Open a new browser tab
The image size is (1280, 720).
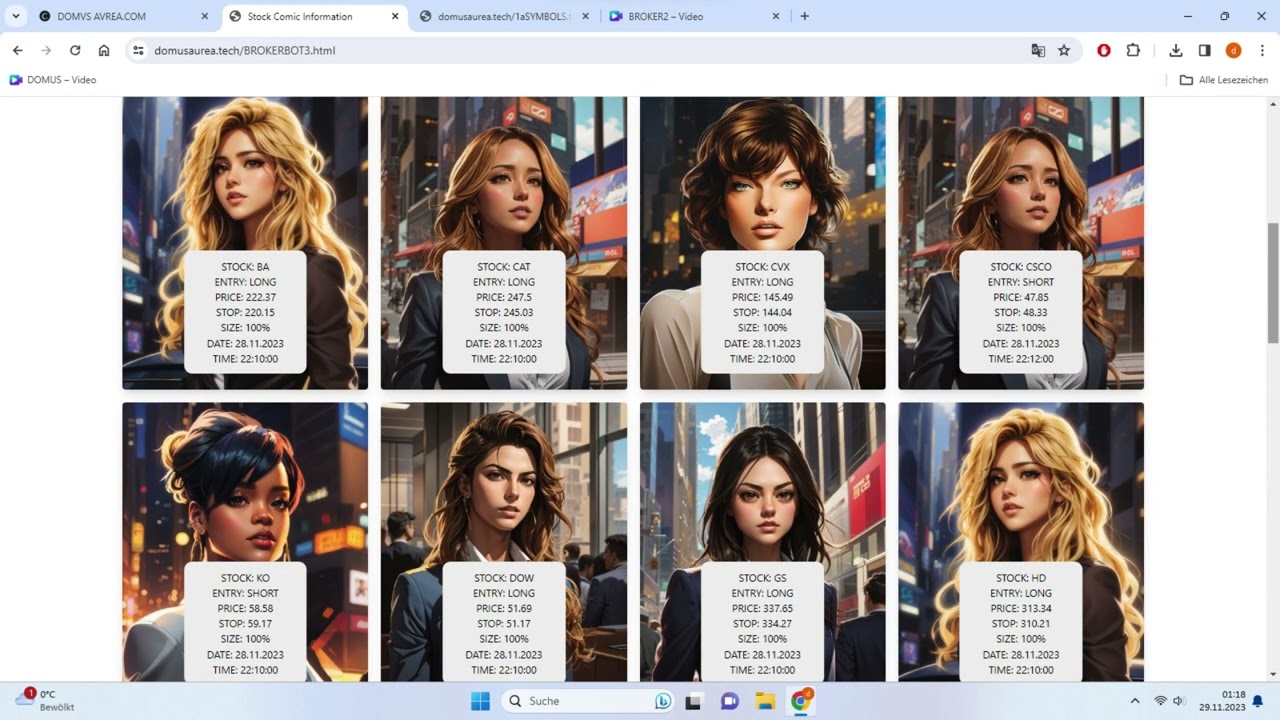coord(805,16)
